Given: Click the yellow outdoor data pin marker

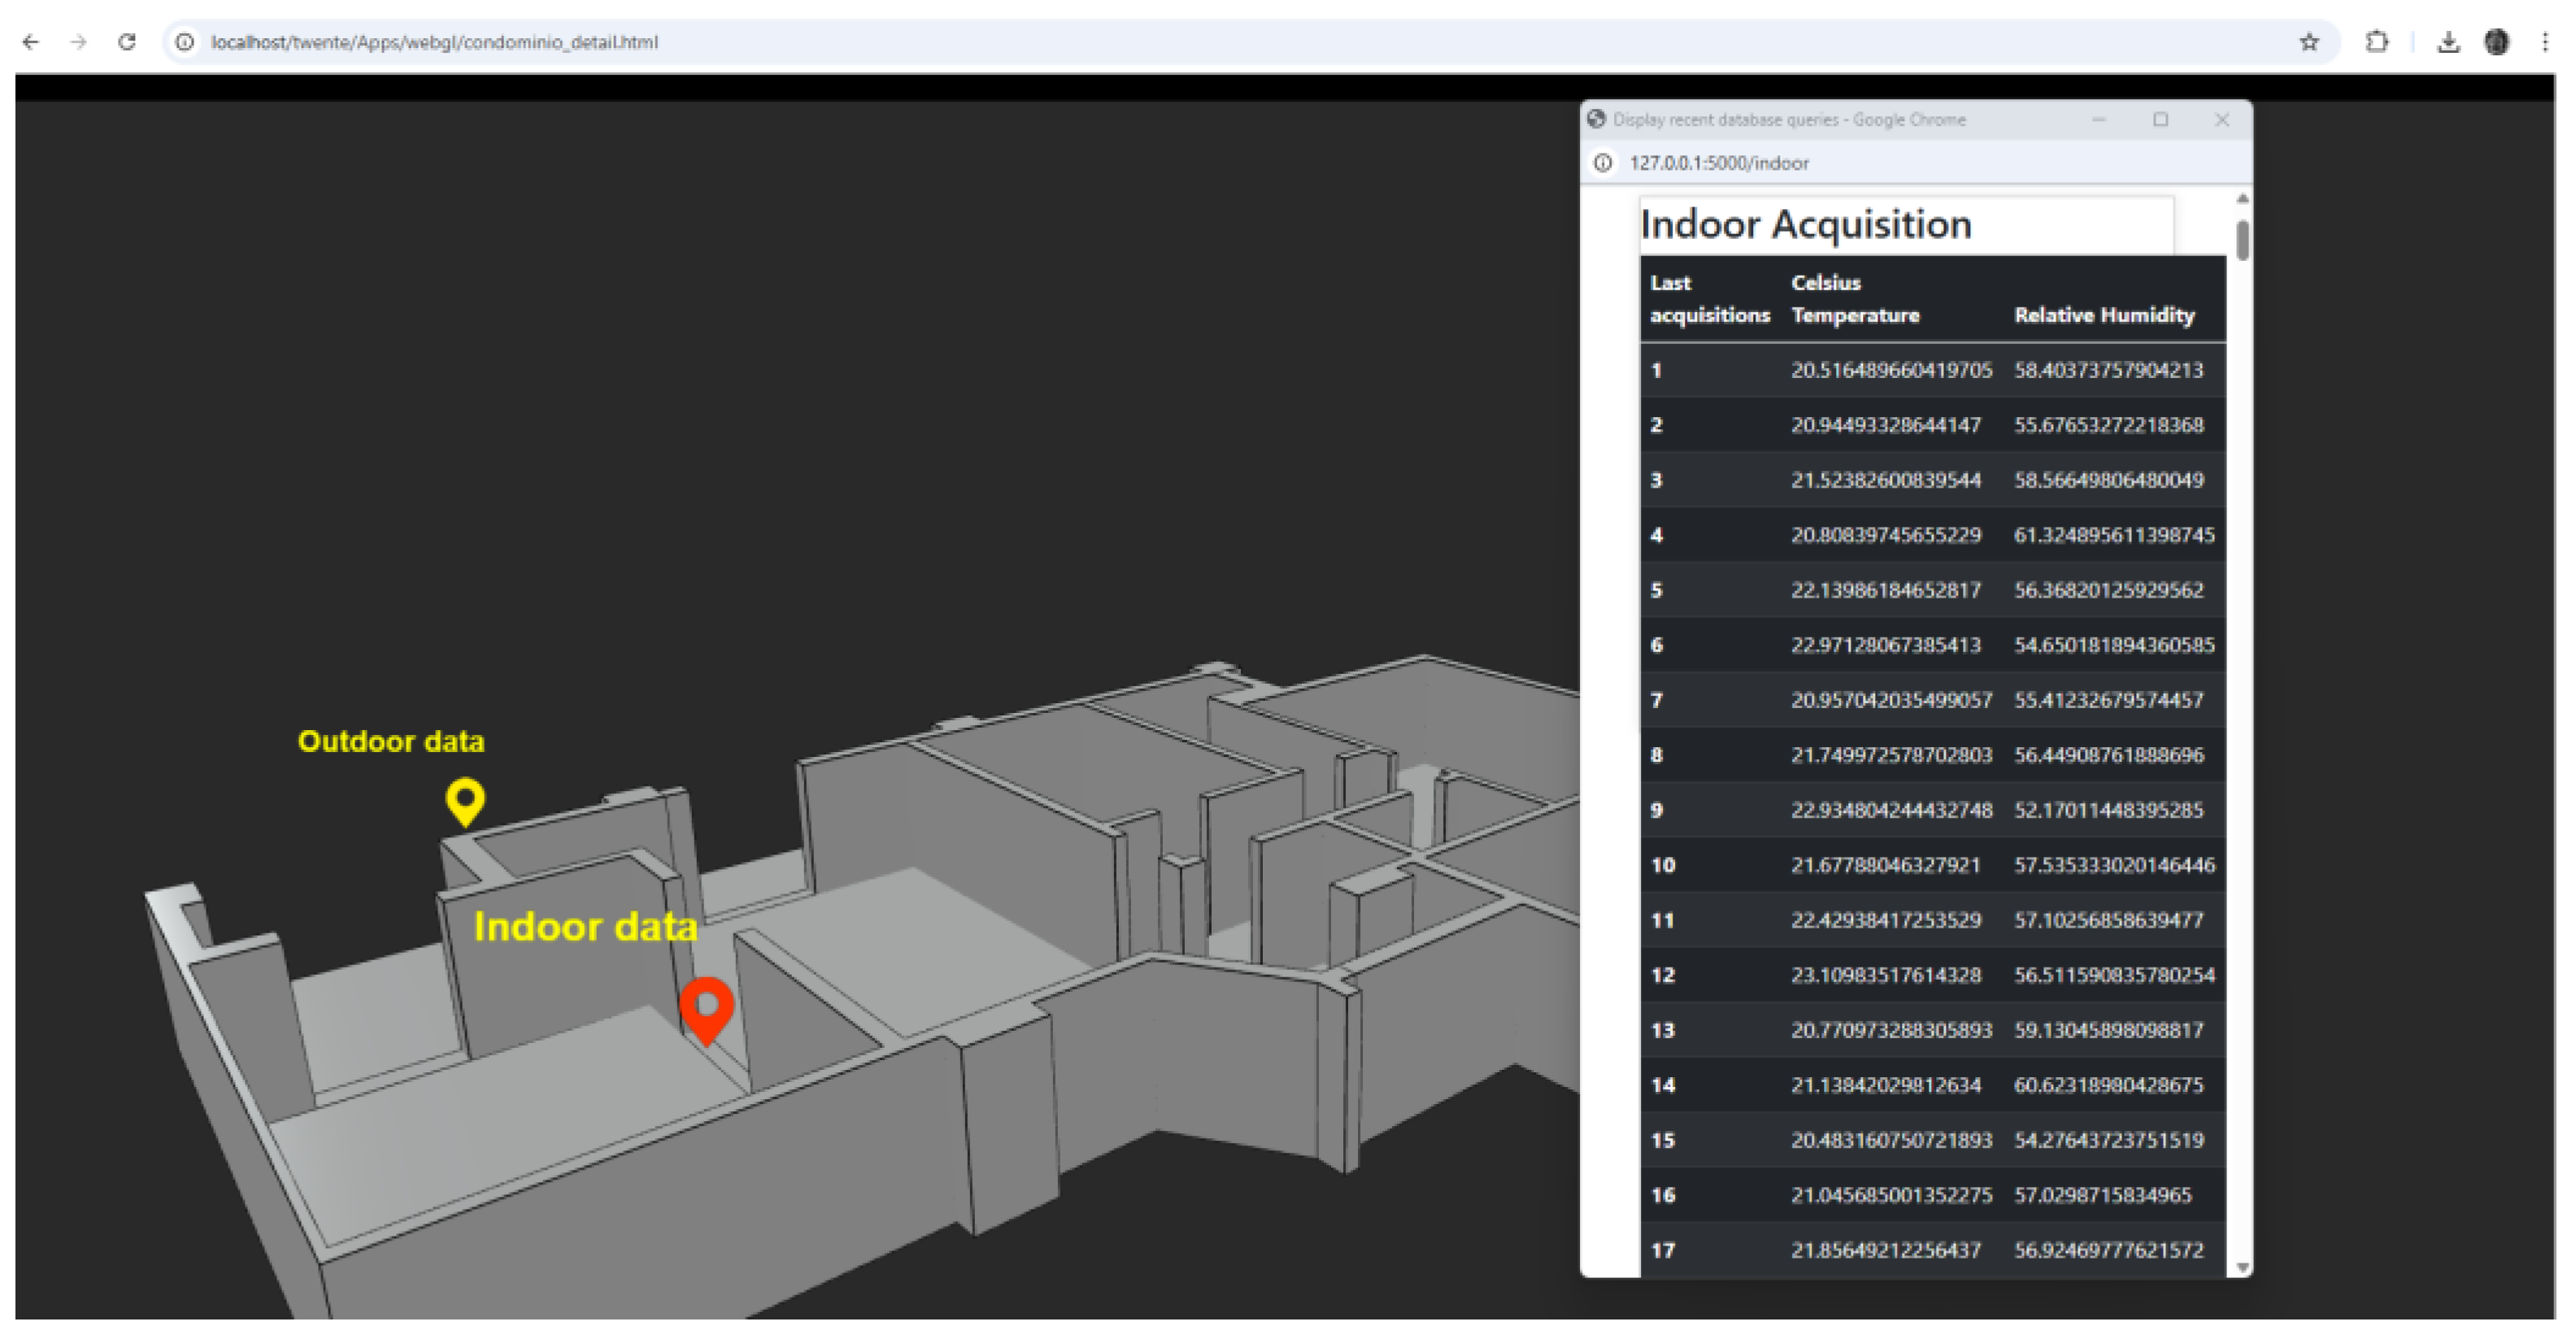Looking at the screenshot, I should click(465, 800).
